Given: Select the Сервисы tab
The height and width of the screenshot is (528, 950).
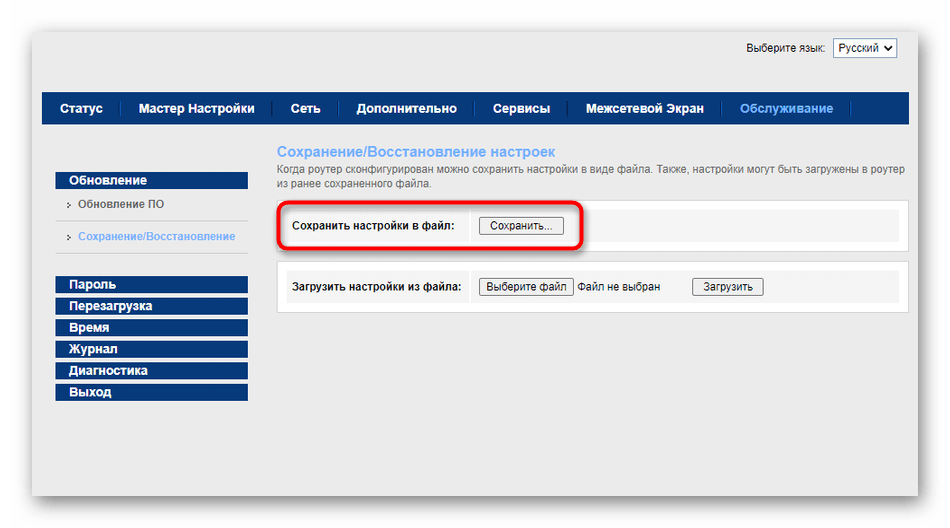Looking at the screenshot, I should [x=521, y=109].
